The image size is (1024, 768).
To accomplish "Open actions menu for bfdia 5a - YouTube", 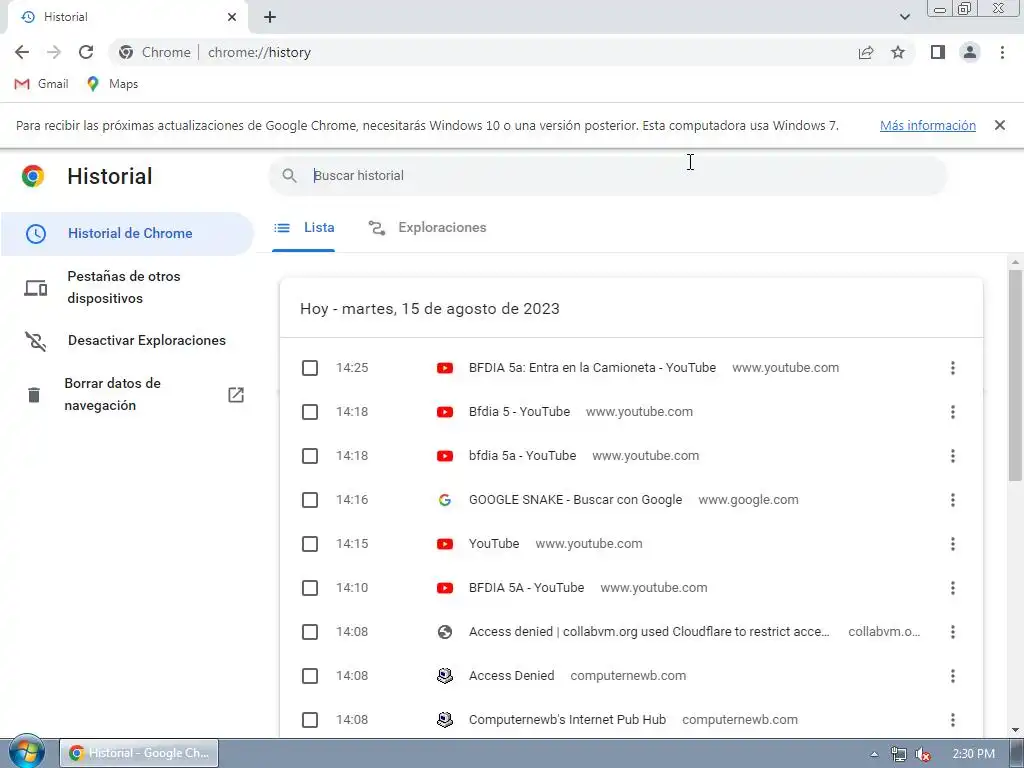I will (x=953, y=456).
